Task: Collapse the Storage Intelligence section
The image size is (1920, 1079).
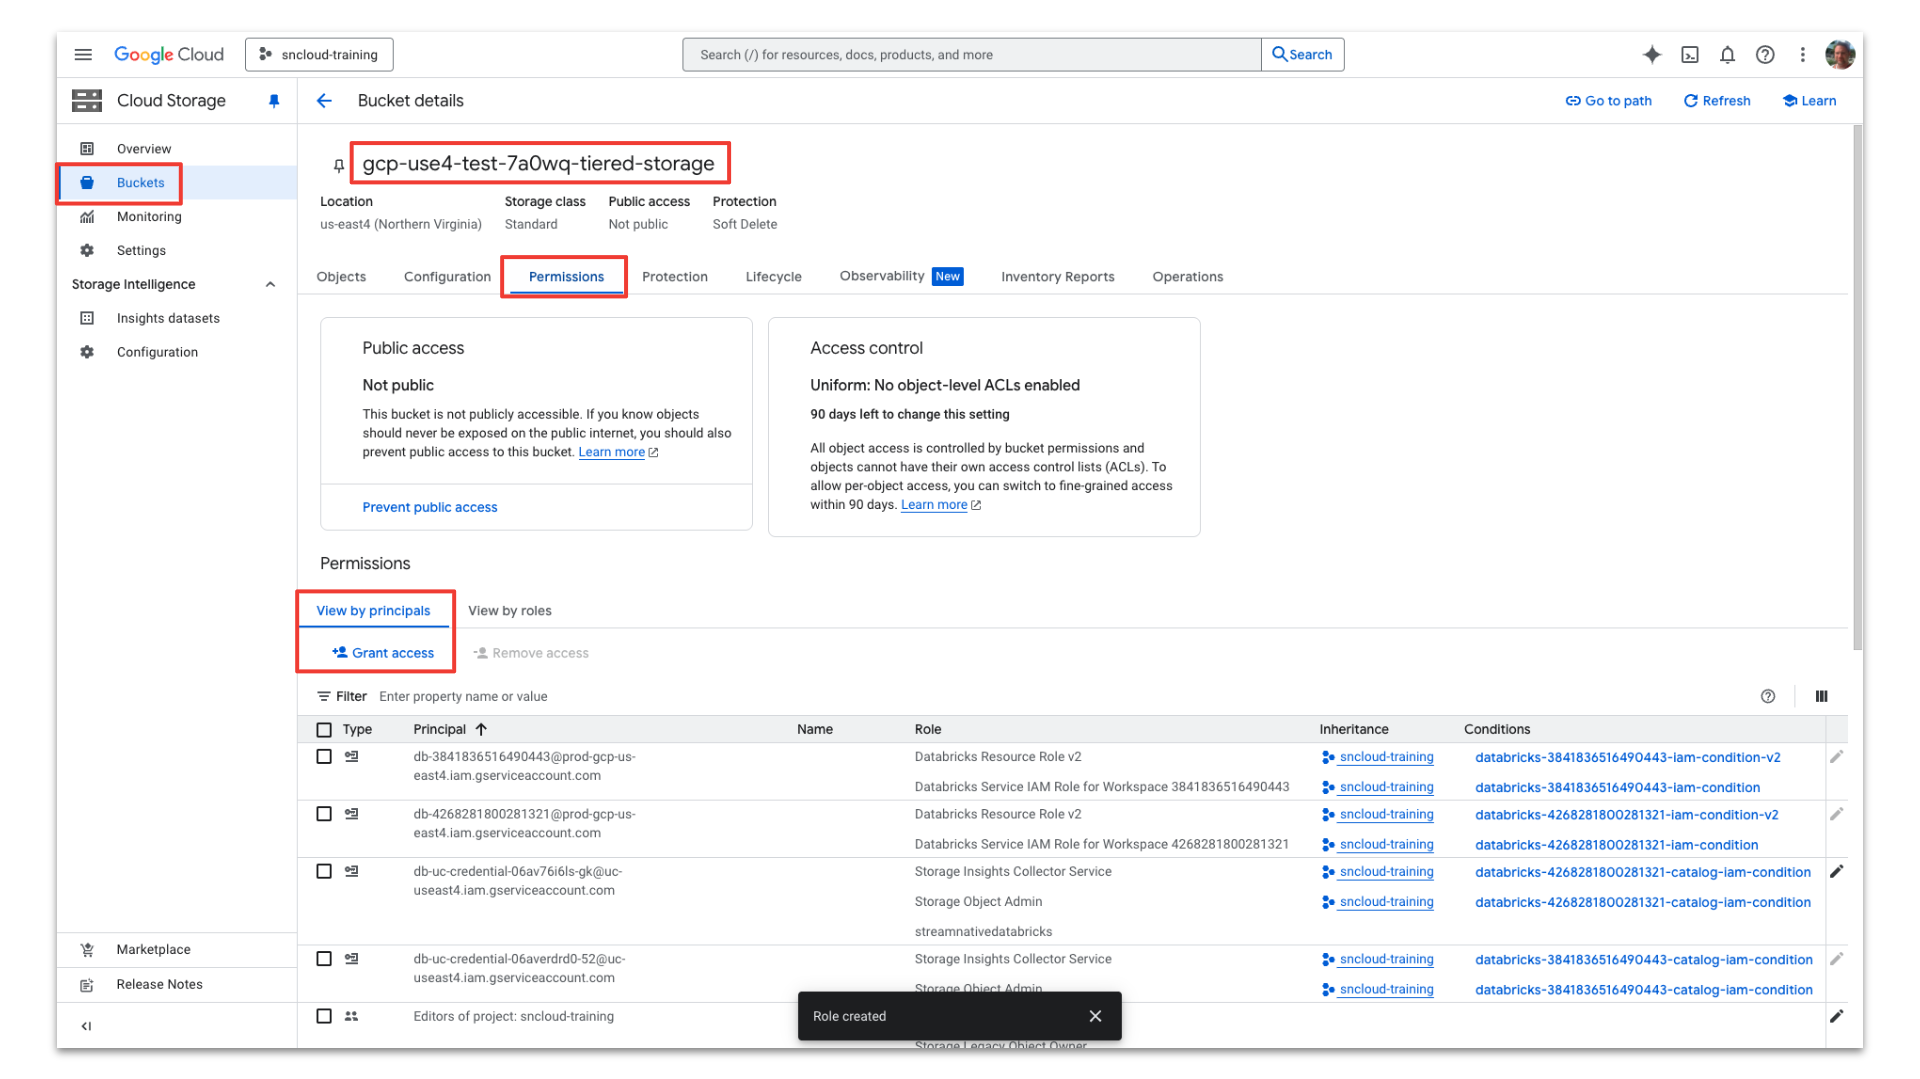Action: coord(270,285)
